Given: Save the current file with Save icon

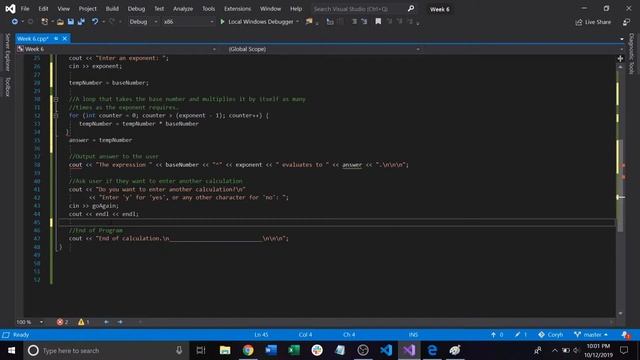Looking at the screenshot, I should [x=71, y=22].
